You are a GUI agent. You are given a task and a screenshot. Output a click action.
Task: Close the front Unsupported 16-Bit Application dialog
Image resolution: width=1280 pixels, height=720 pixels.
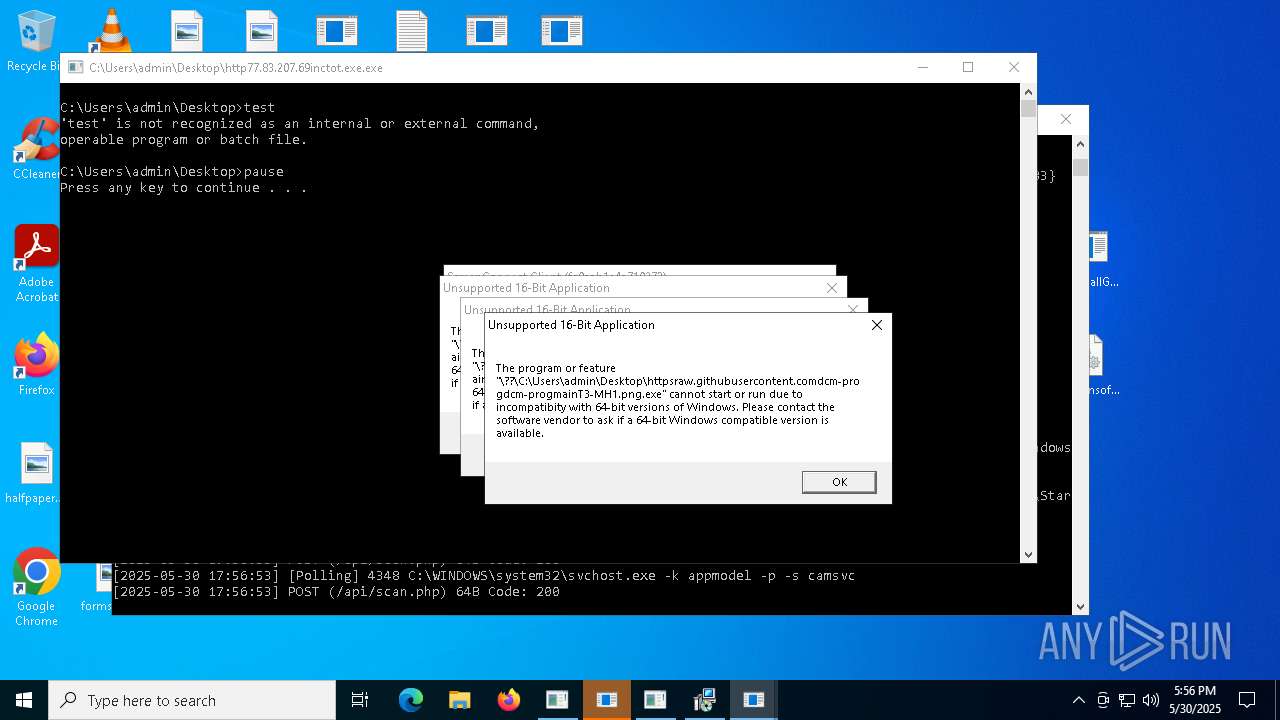[x=877, y=325]
